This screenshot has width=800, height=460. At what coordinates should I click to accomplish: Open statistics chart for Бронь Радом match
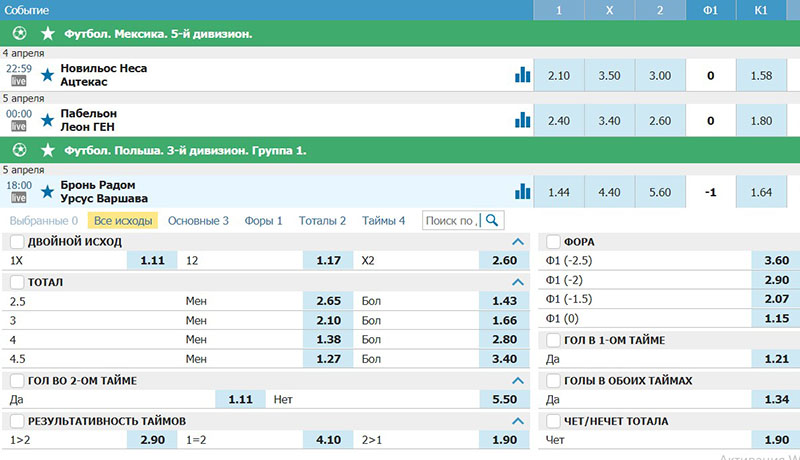[522, 191]
